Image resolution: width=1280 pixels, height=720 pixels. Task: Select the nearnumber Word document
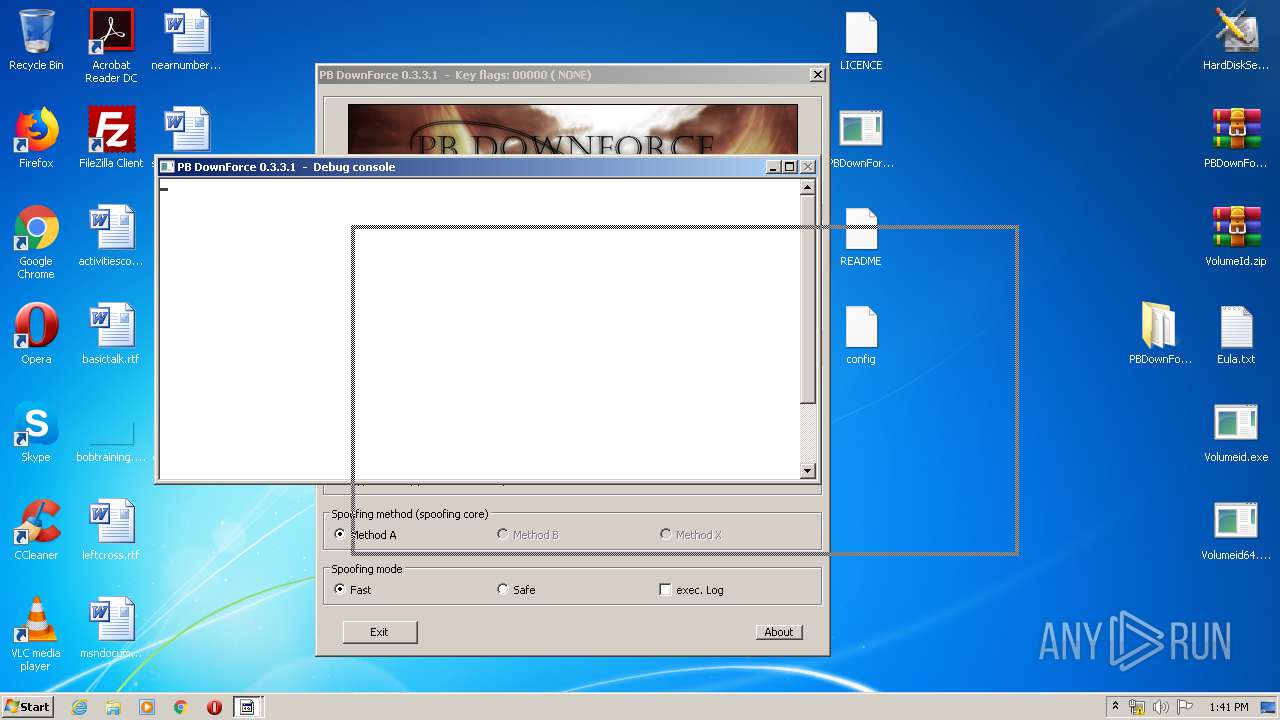(x=186, y=40)
